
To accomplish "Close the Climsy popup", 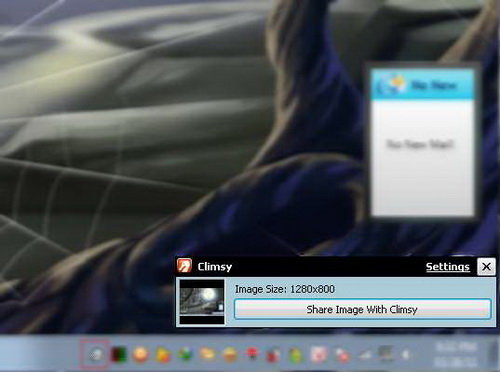I will 486,266.
